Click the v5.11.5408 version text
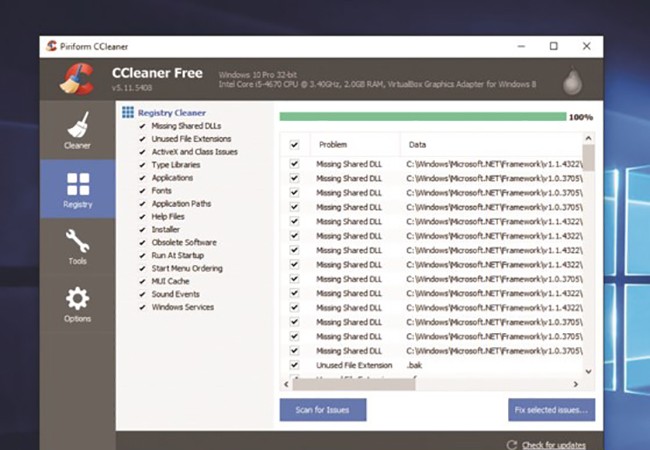This screenshot has height=450, width=650. click(132, 88)
